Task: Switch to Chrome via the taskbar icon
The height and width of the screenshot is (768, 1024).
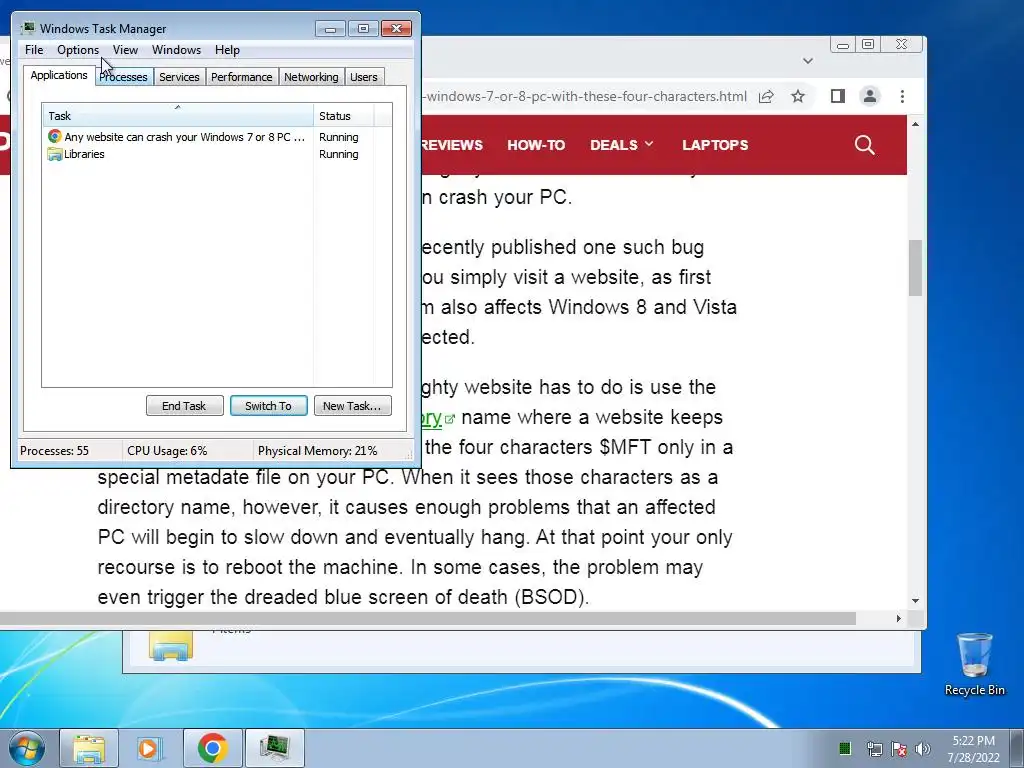Action: tap(212, 748)
